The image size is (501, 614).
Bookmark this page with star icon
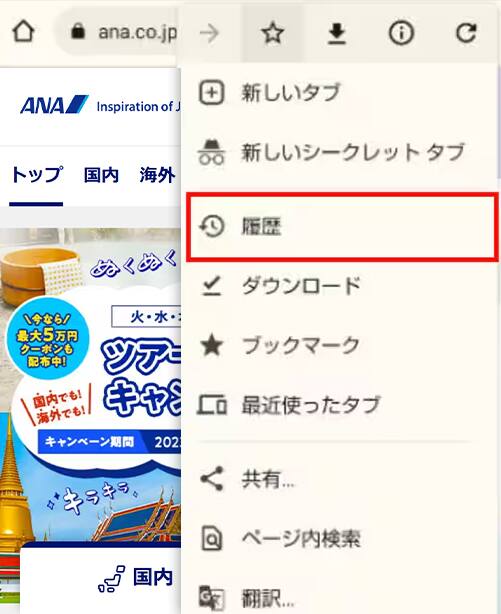(x=272, y=33)
